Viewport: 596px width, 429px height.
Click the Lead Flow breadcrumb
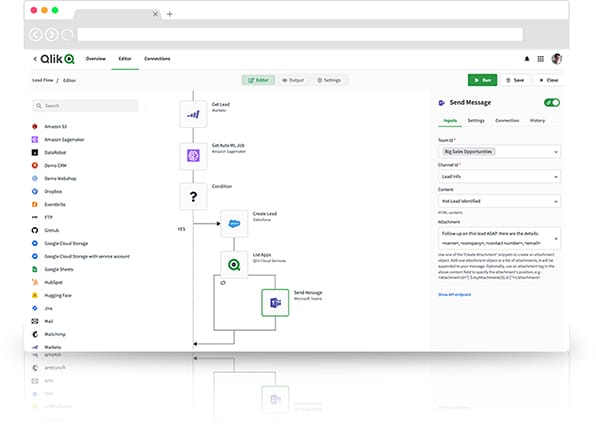click(x=43, y=80)
